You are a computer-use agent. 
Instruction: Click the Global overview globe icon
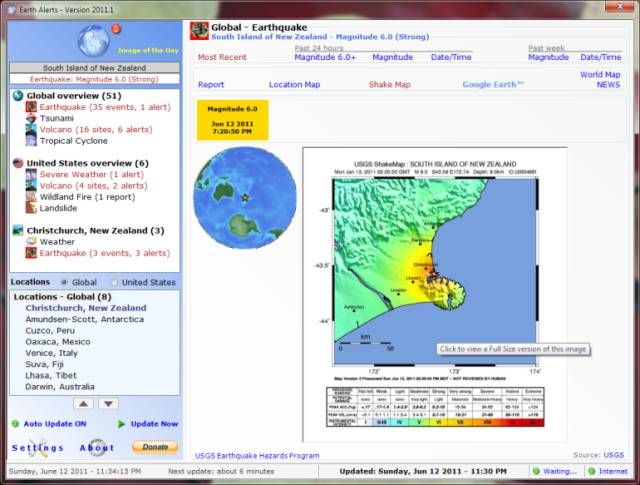(18, 96)
